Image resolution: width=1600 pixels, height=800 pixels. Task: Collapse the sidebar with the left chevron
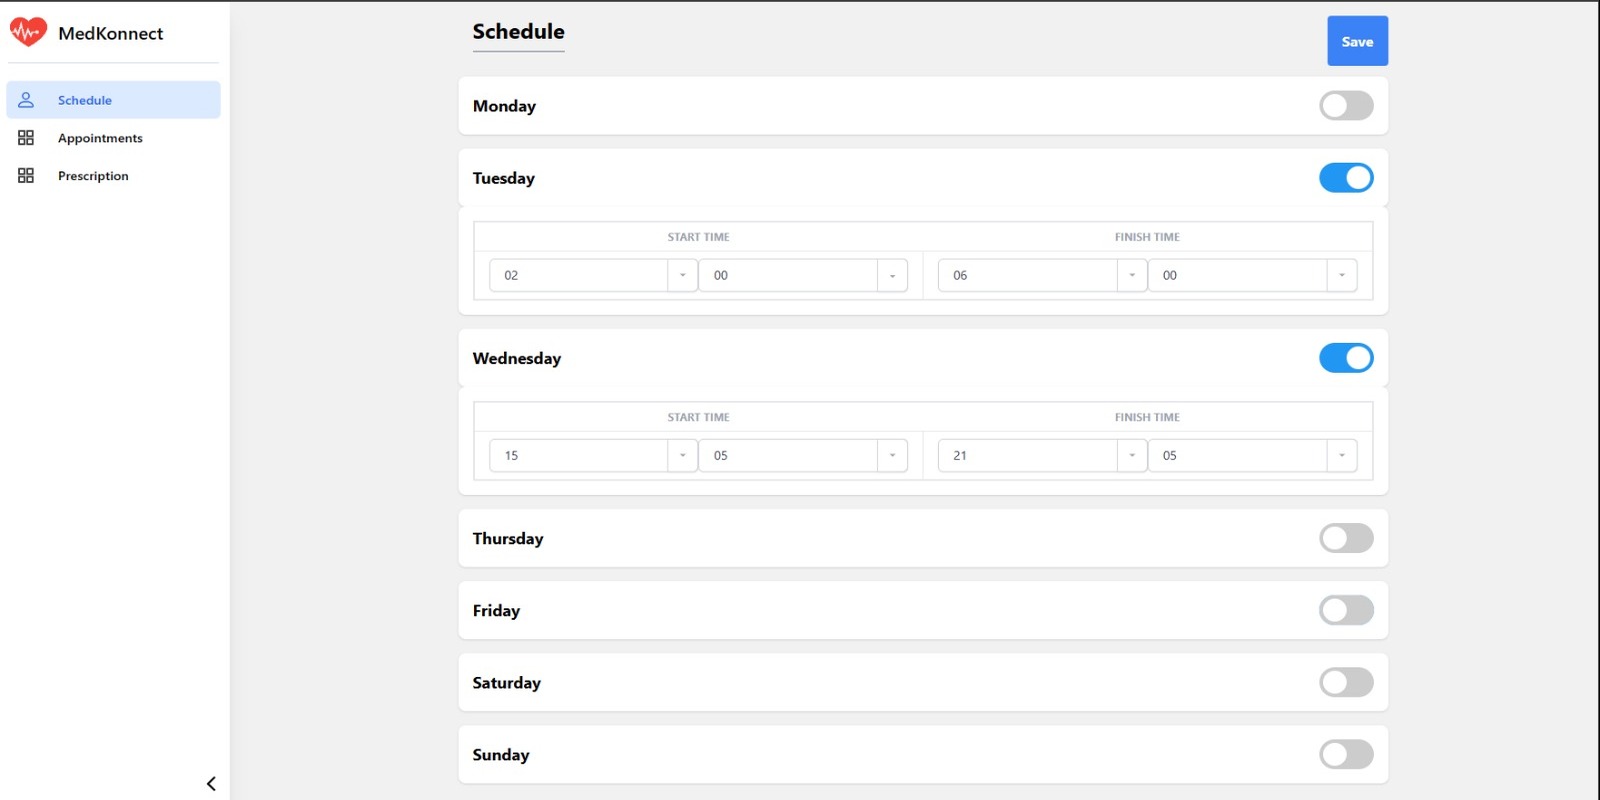211,784
